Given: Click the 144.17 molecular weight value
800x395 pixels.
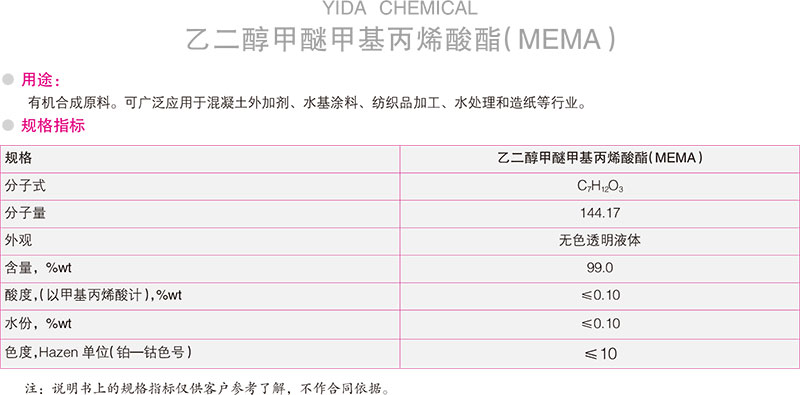Looking at the screenshot, I should point(600,213).
